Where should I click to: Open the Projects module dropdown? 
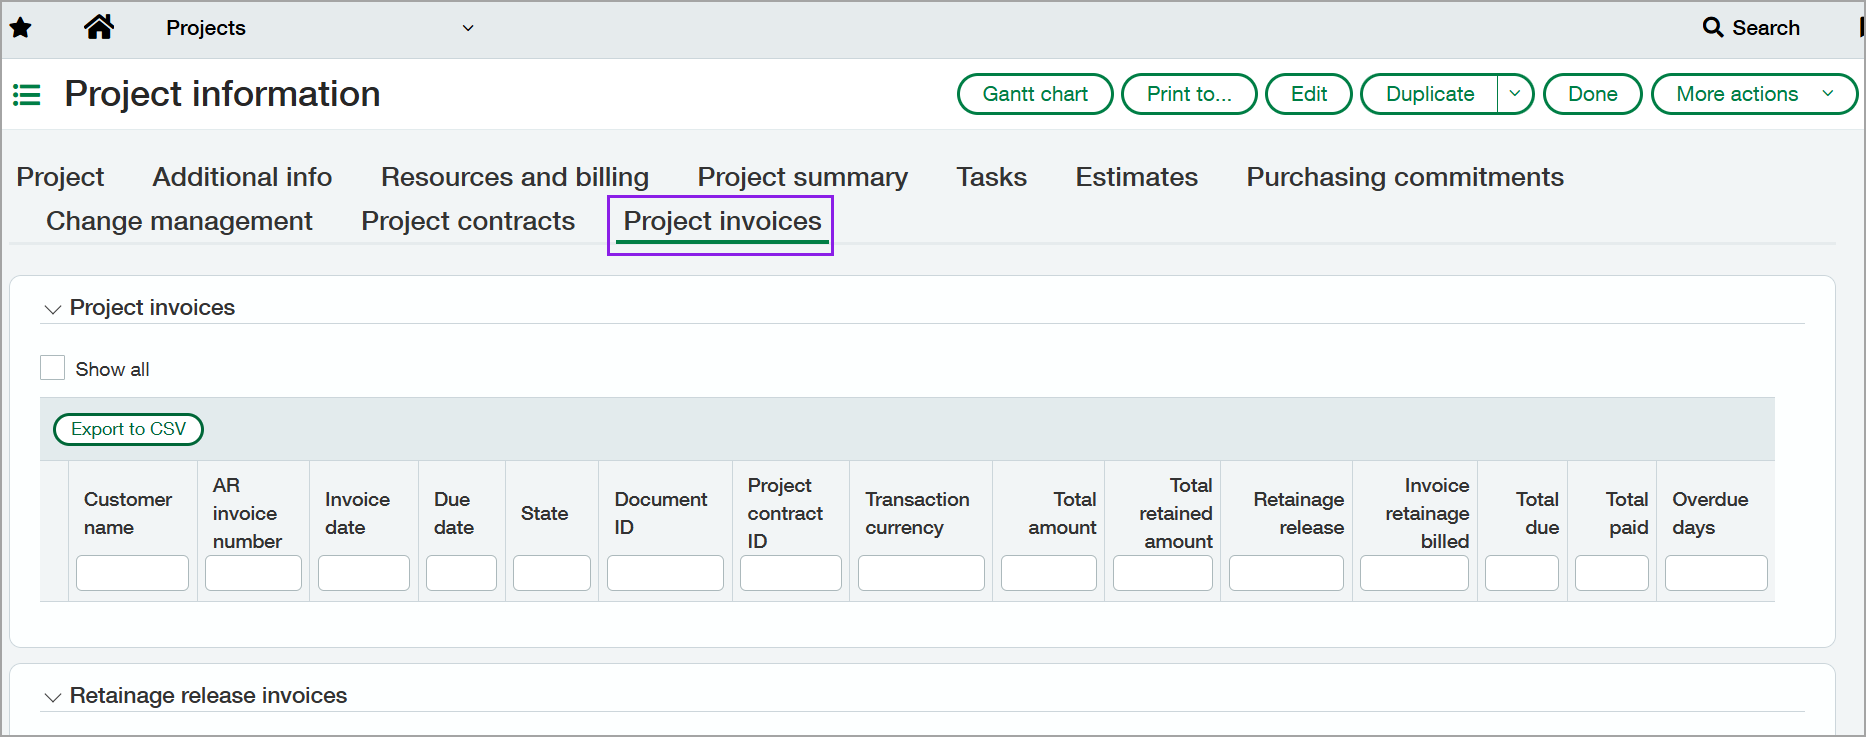pyautogui.click(x=467, y=28)
